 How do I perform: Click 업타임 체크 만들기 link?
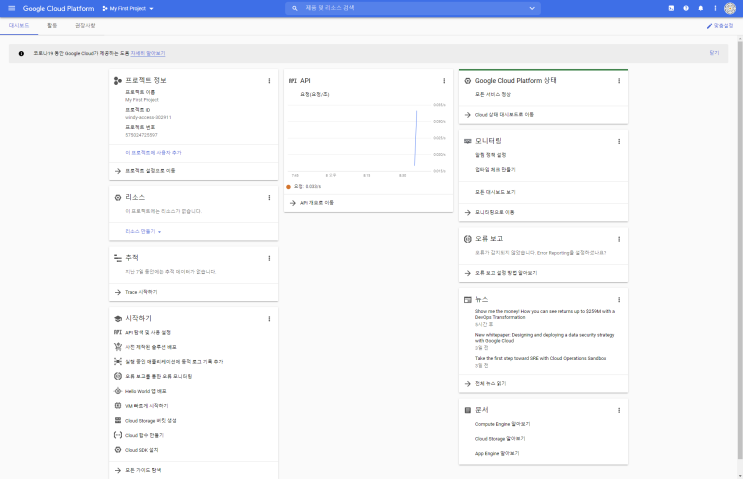tap(495, 170)
